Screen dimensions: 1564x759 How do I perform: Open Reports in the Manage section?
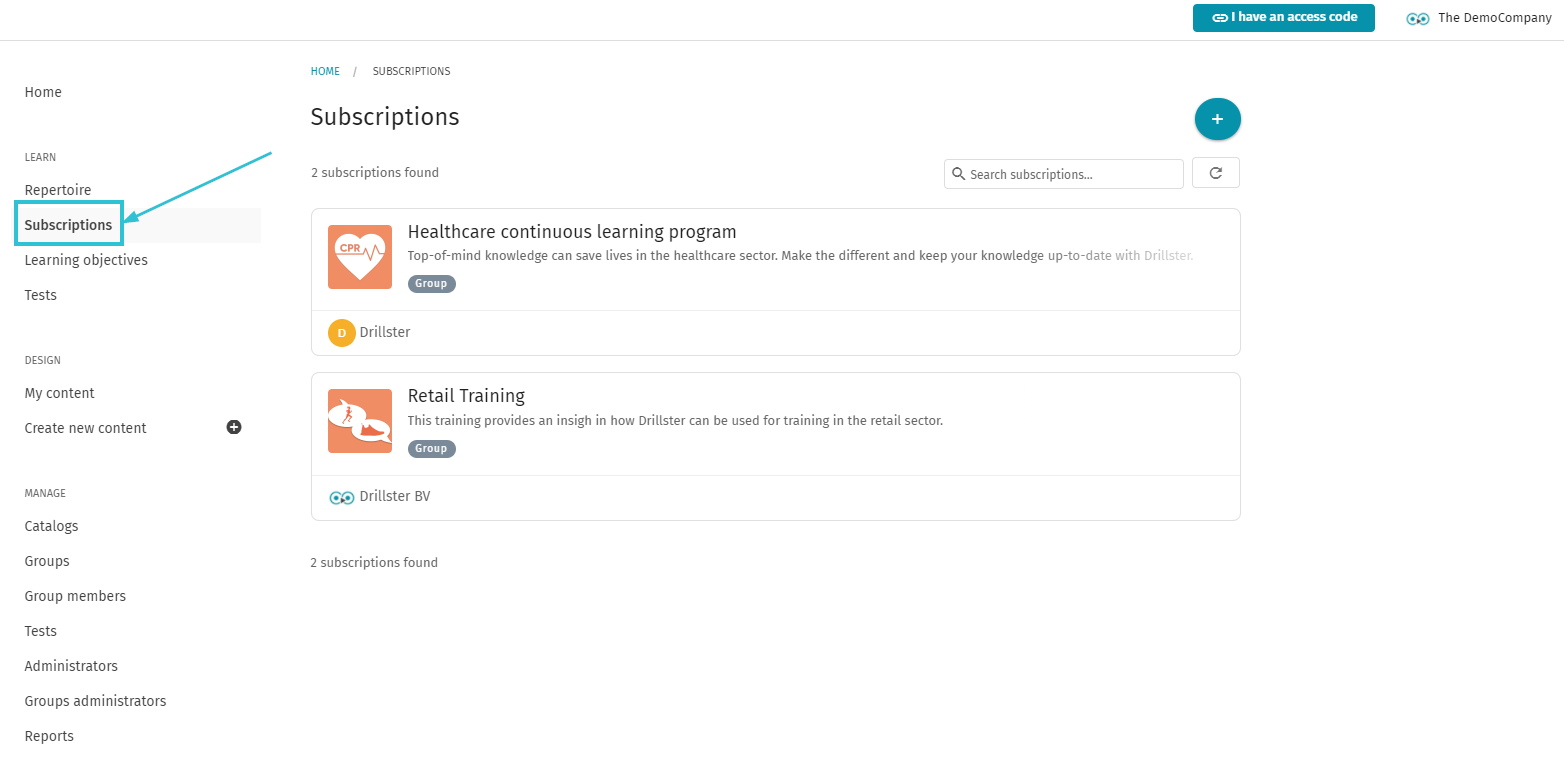[50, 736]
